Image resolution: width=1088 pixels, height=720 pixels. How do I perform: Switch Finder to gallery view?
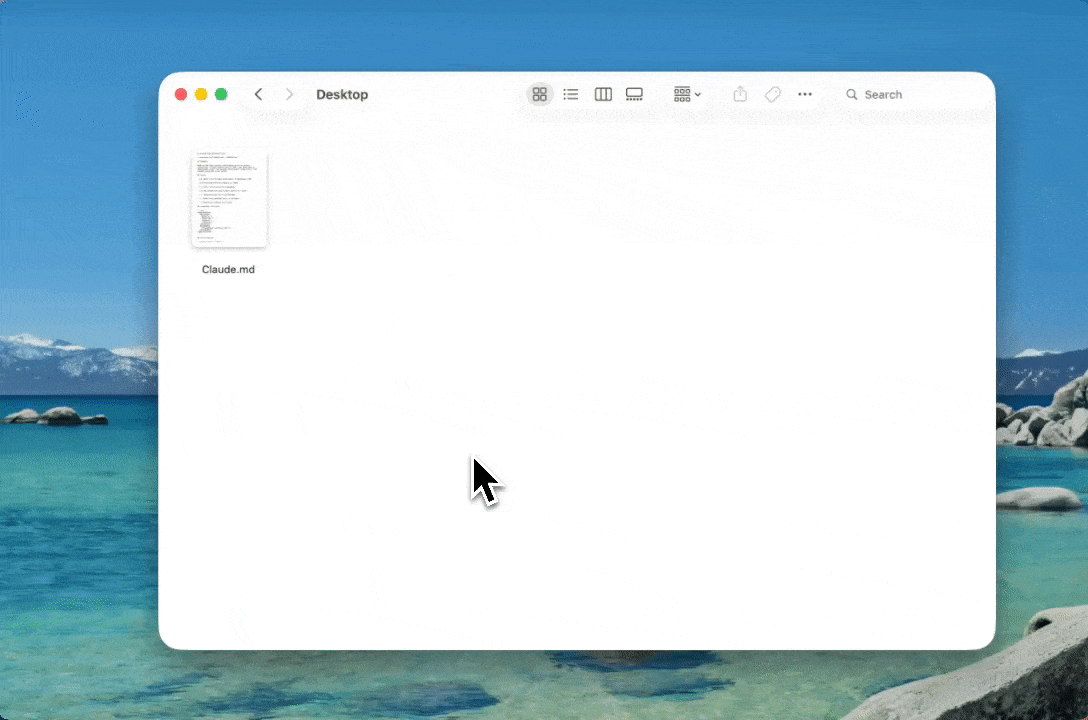(634, 94)
